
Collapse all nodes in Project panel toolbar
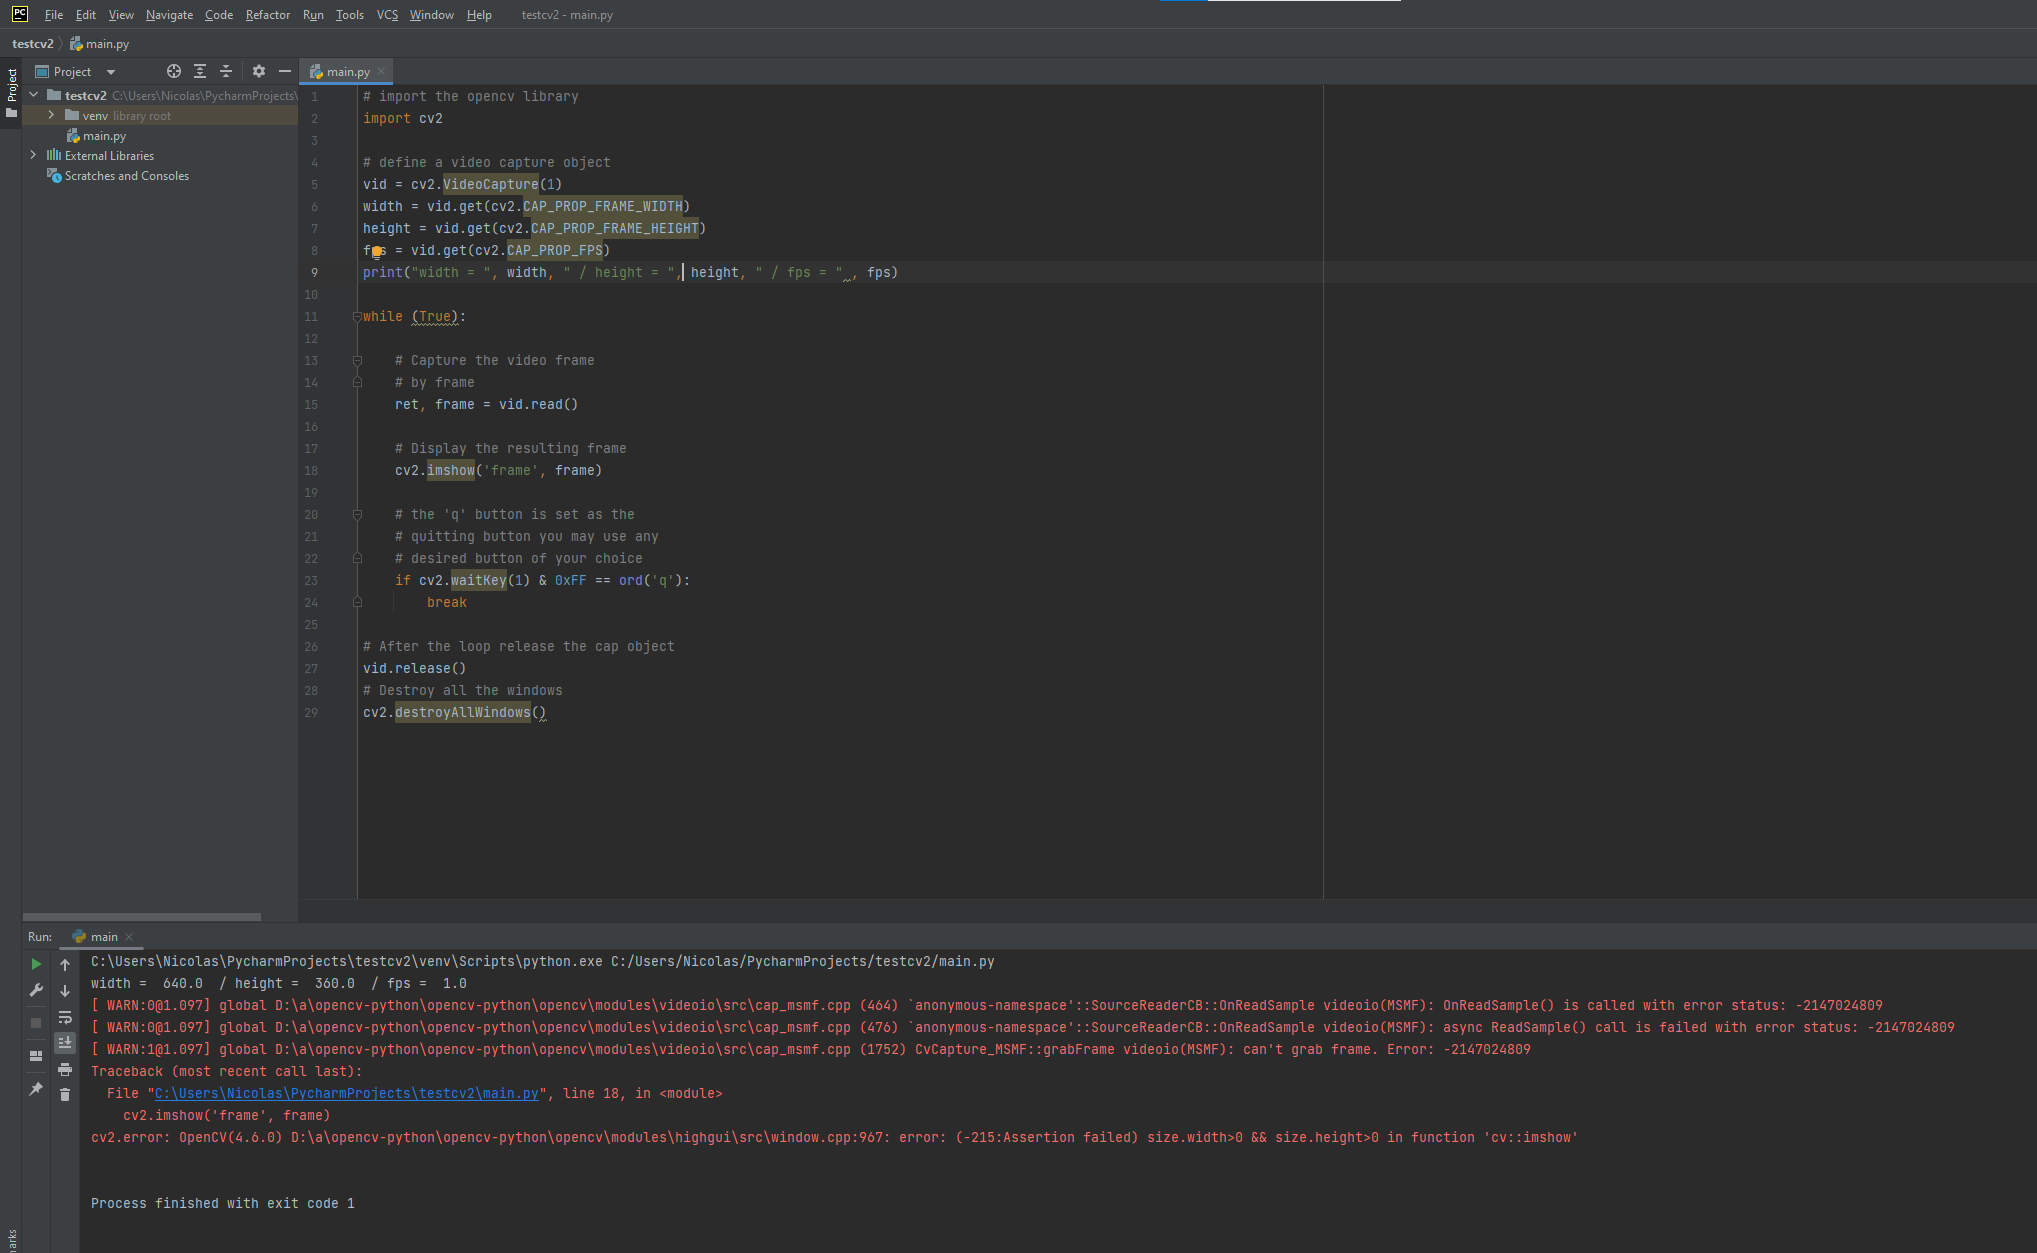click(226, 71)
